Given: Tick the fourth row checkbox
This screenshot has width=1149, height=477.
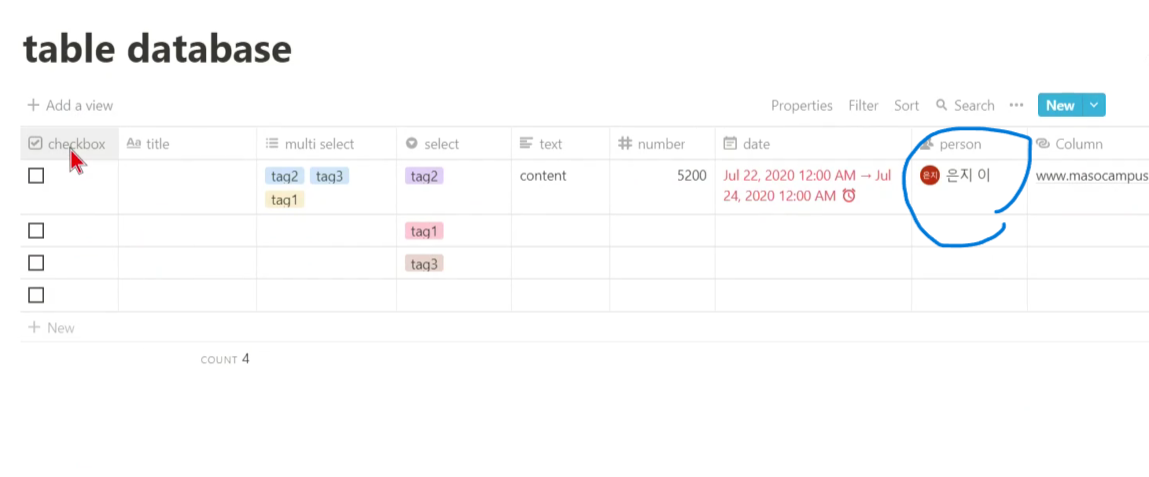Looking at the screenshot, I should 36,295.
